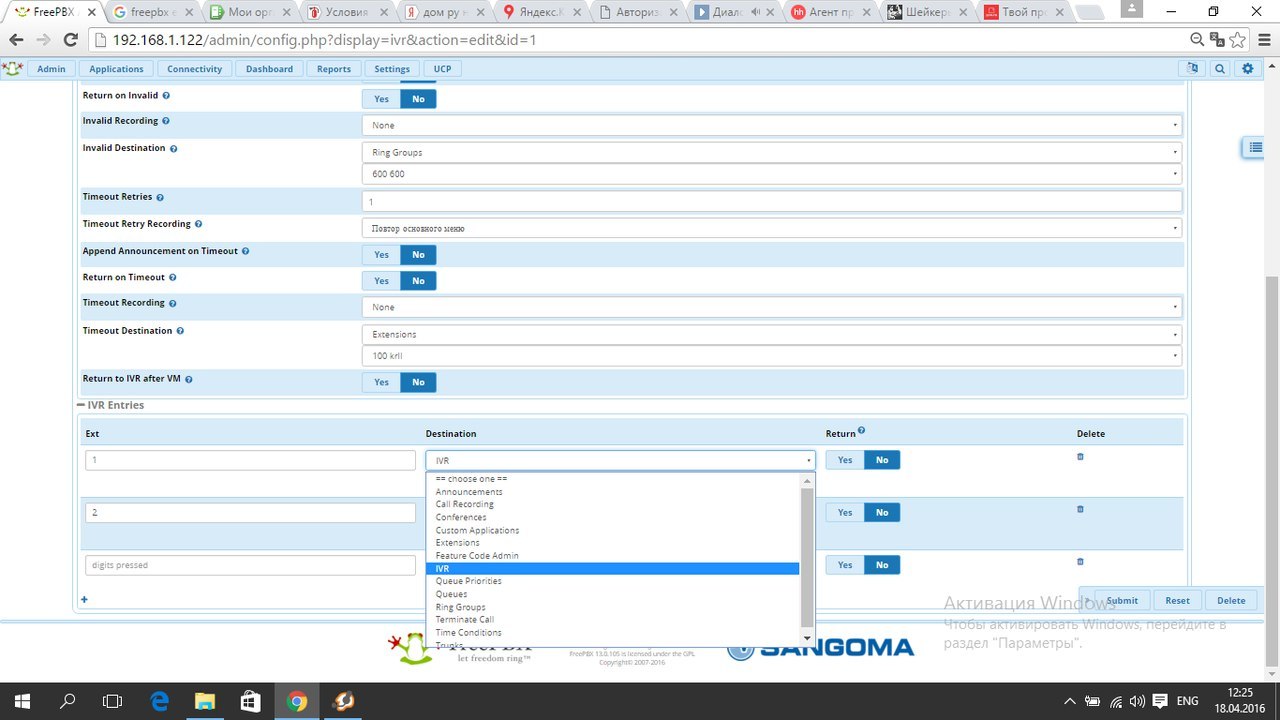The height and width of the screenshot is (720, 1280).
Task: Open Invalid Recording dropdown showing None
Action: tap(772, 126)
